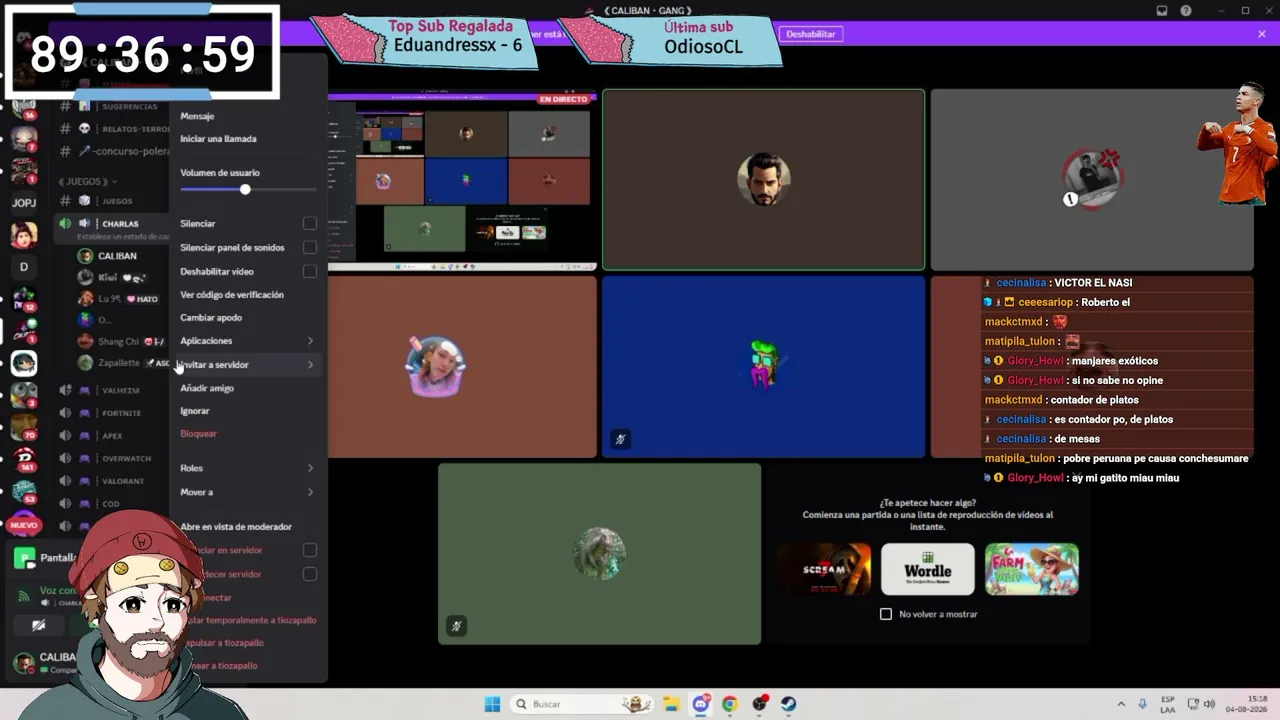The width and height of the screenshot is (1280, 720).
Task: Tick the silenciar en servidor checkbox
Action: [x=310, y=550]
